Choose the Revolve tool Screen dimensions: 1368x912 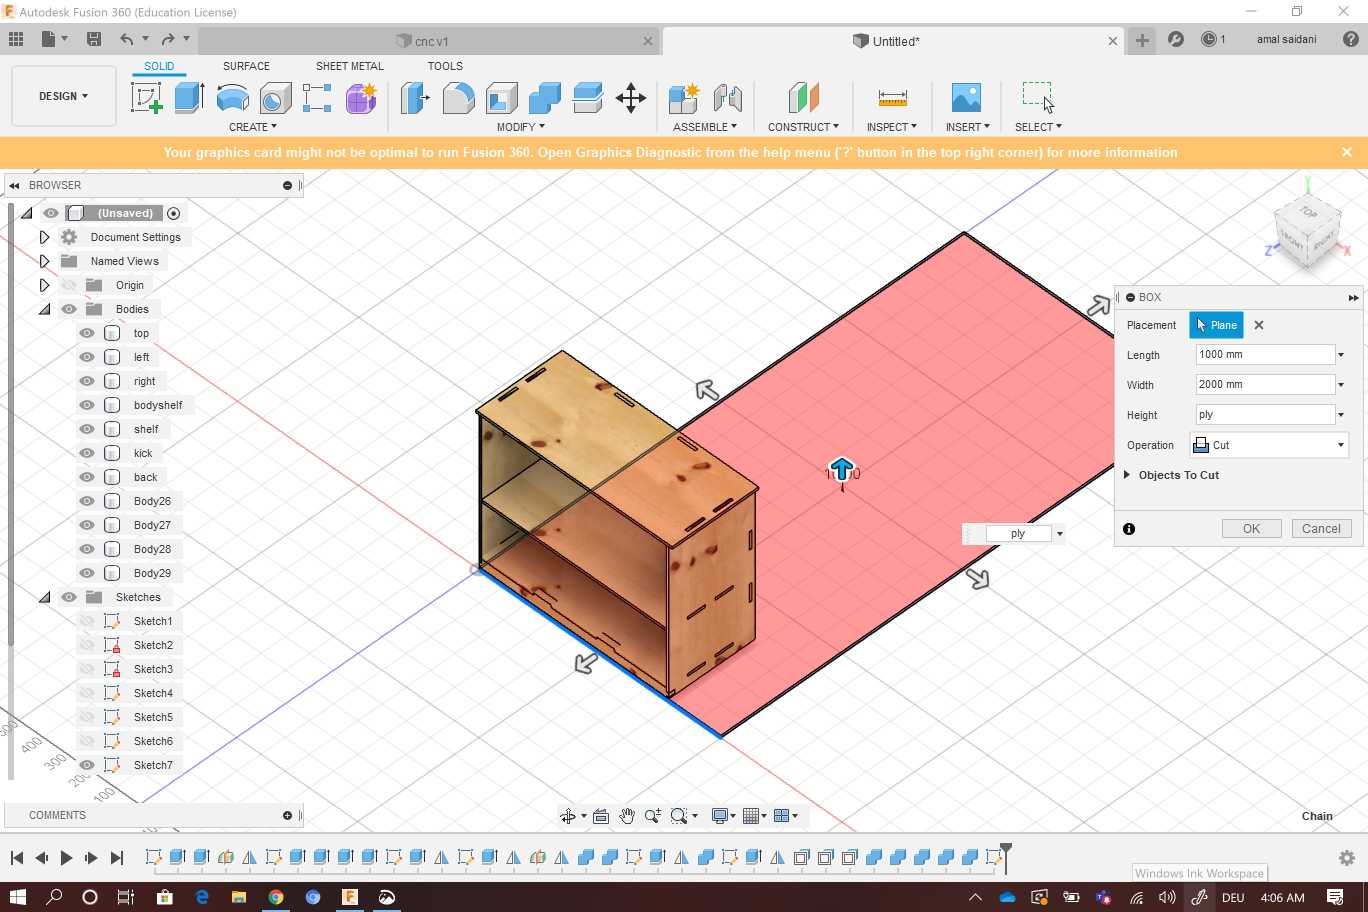(232, 98)
